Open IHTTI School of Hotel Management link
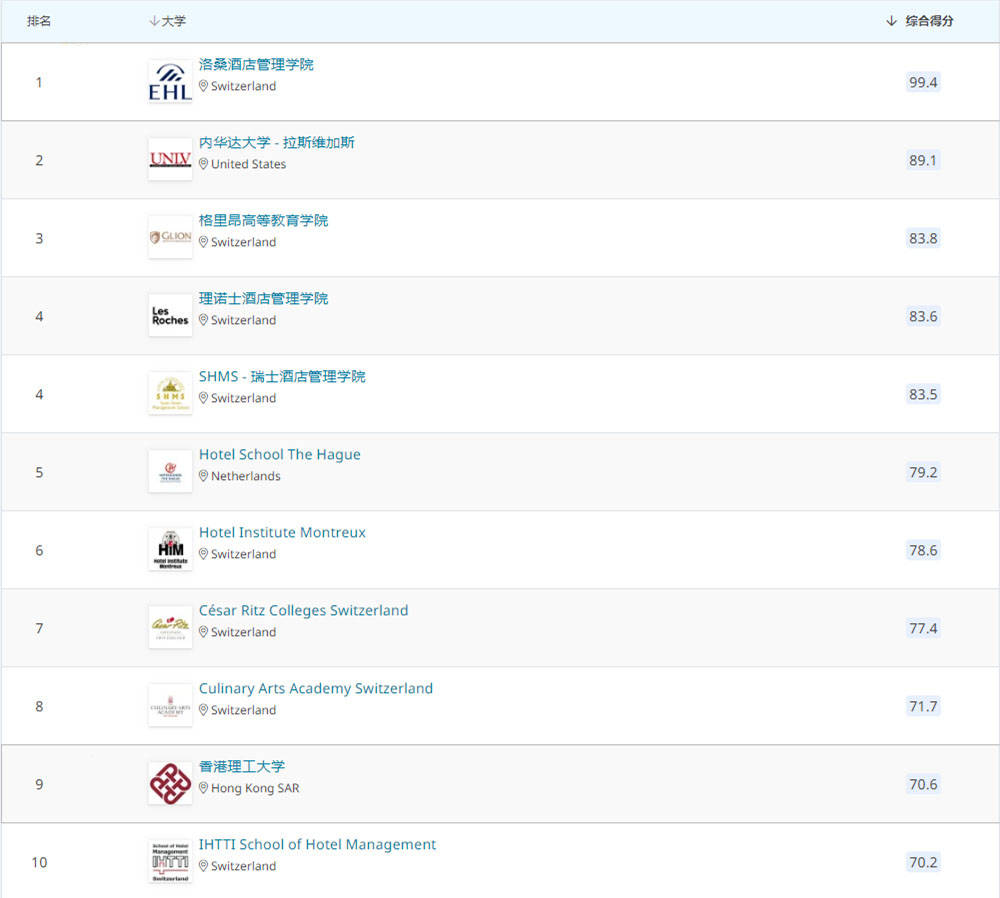The height and width of the screenshot is (898, 1000). 317,844
